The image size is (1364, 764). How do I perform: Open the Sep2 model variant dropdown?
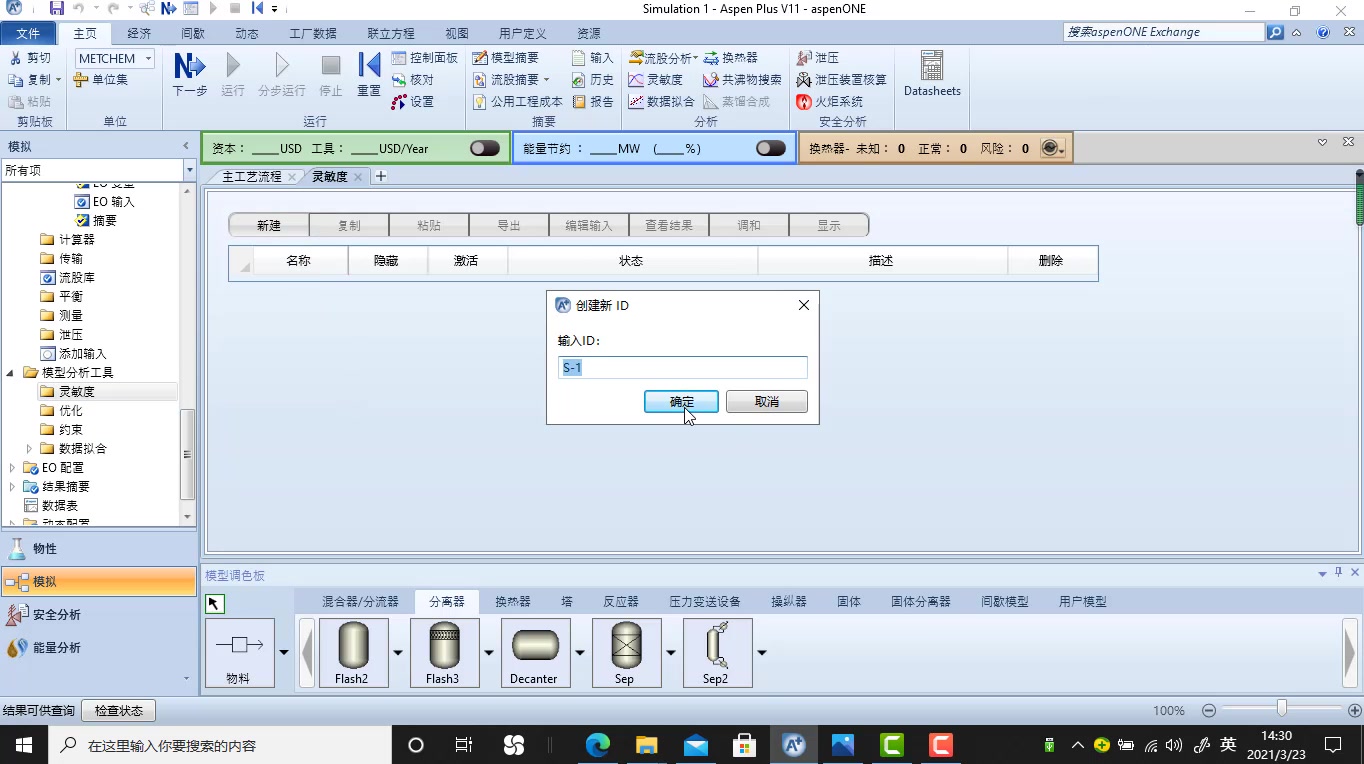pyautogui.click(x=761, y=651)
